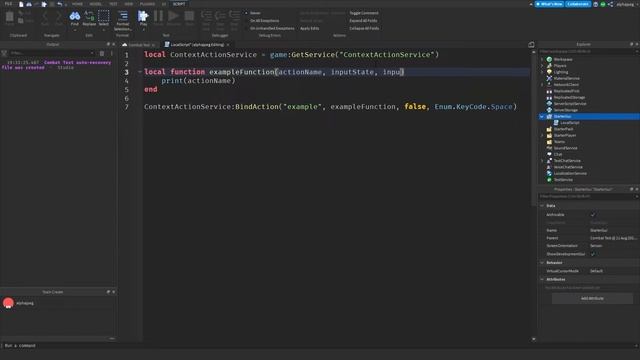Select On Unhandled Exceptions option

(272, 29)
